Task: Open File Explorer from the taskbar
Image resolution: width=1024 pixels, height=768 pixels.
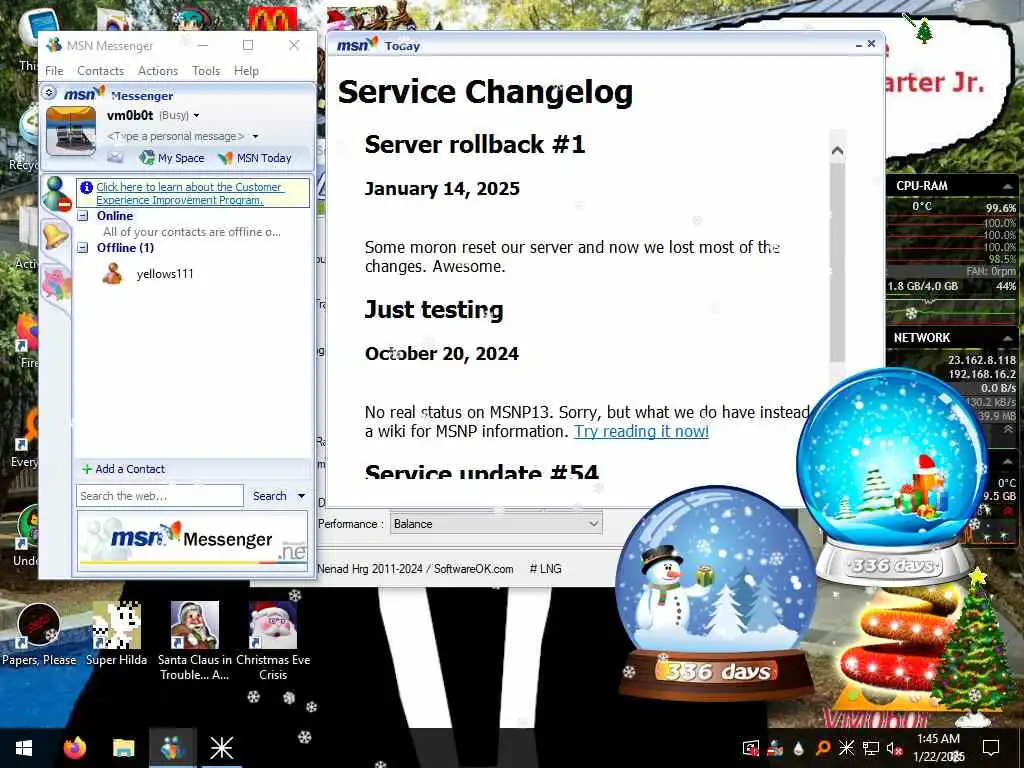Action: (123, 748)
